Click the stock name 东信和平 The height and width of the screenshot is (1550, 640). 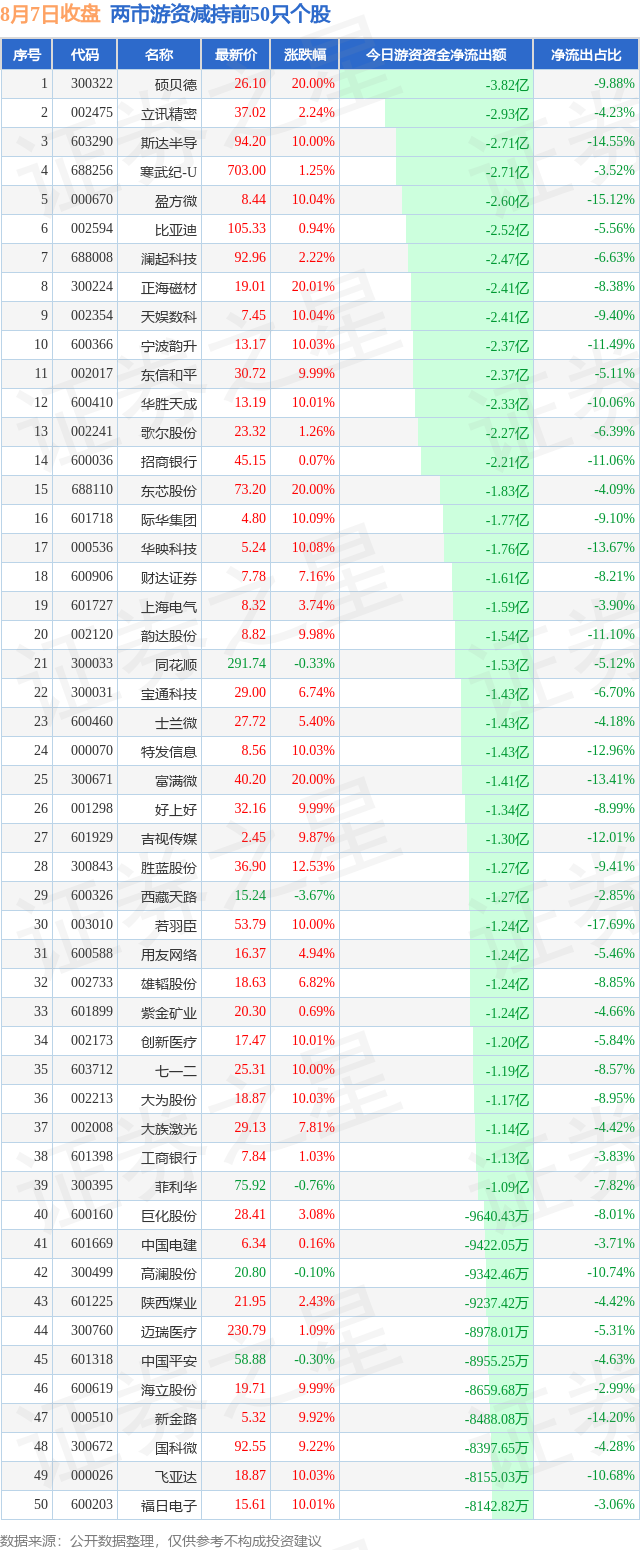[x=169, y=374]
